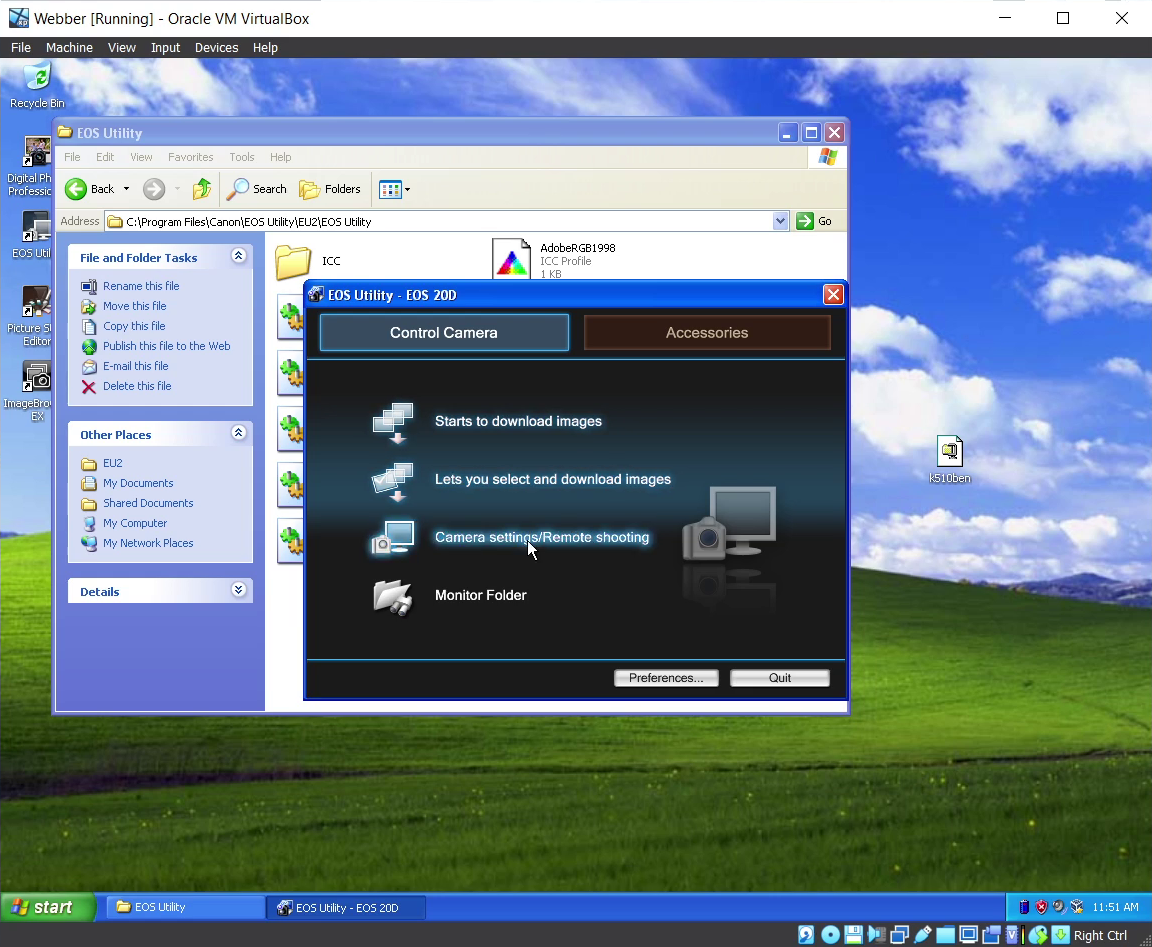
Task: Click the Rename this file link
Action: [141, 286]
